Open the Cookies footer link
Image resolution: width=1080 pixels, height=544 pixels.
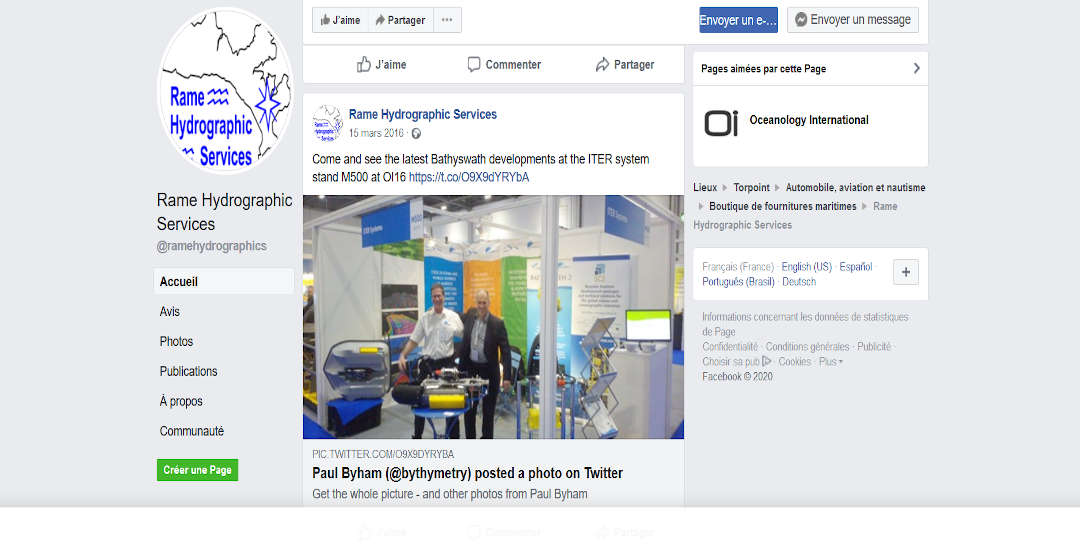794,362
